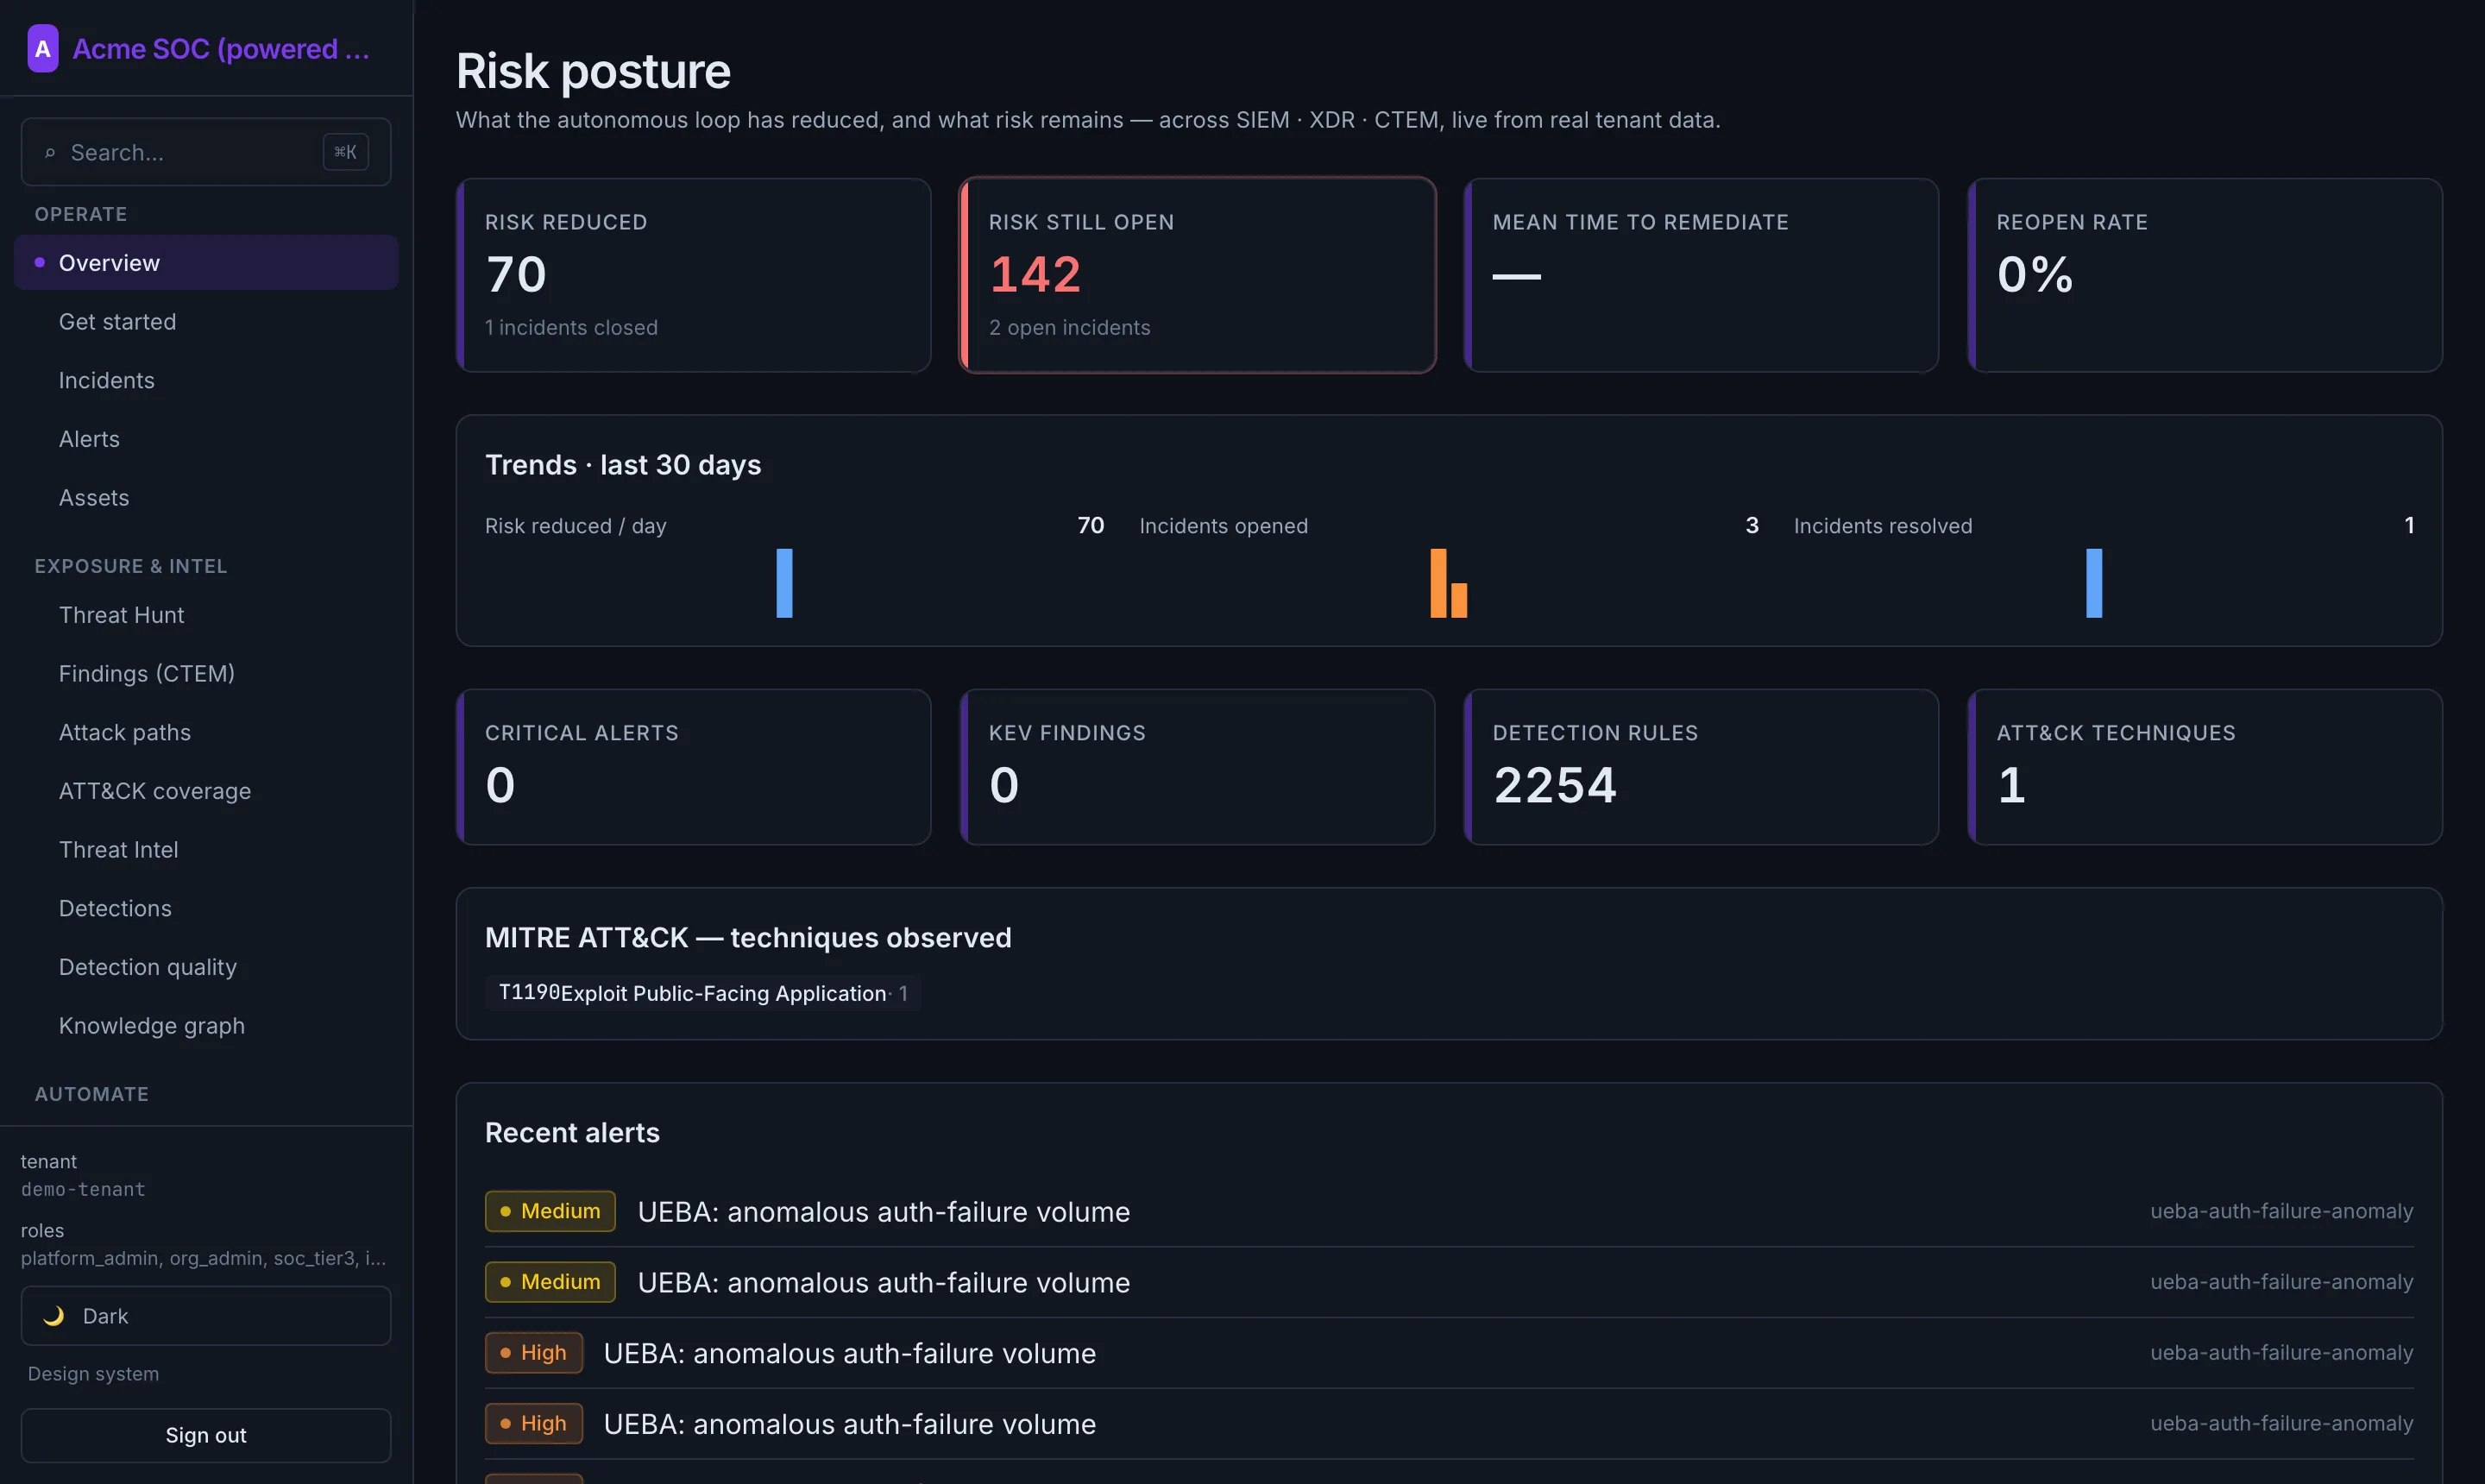
Task: Click the Reopen Rate 0% card
Action: click(2206, 275)
